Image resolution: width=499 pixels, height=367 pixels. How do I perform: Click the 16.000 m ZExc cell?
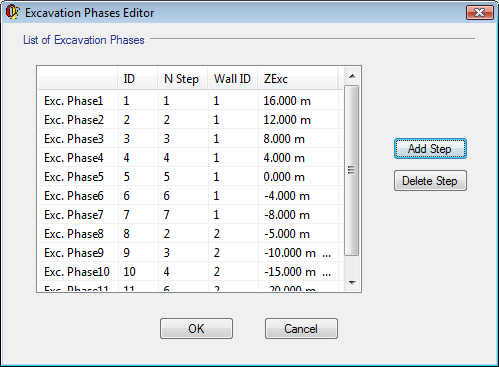click(287, 101)
